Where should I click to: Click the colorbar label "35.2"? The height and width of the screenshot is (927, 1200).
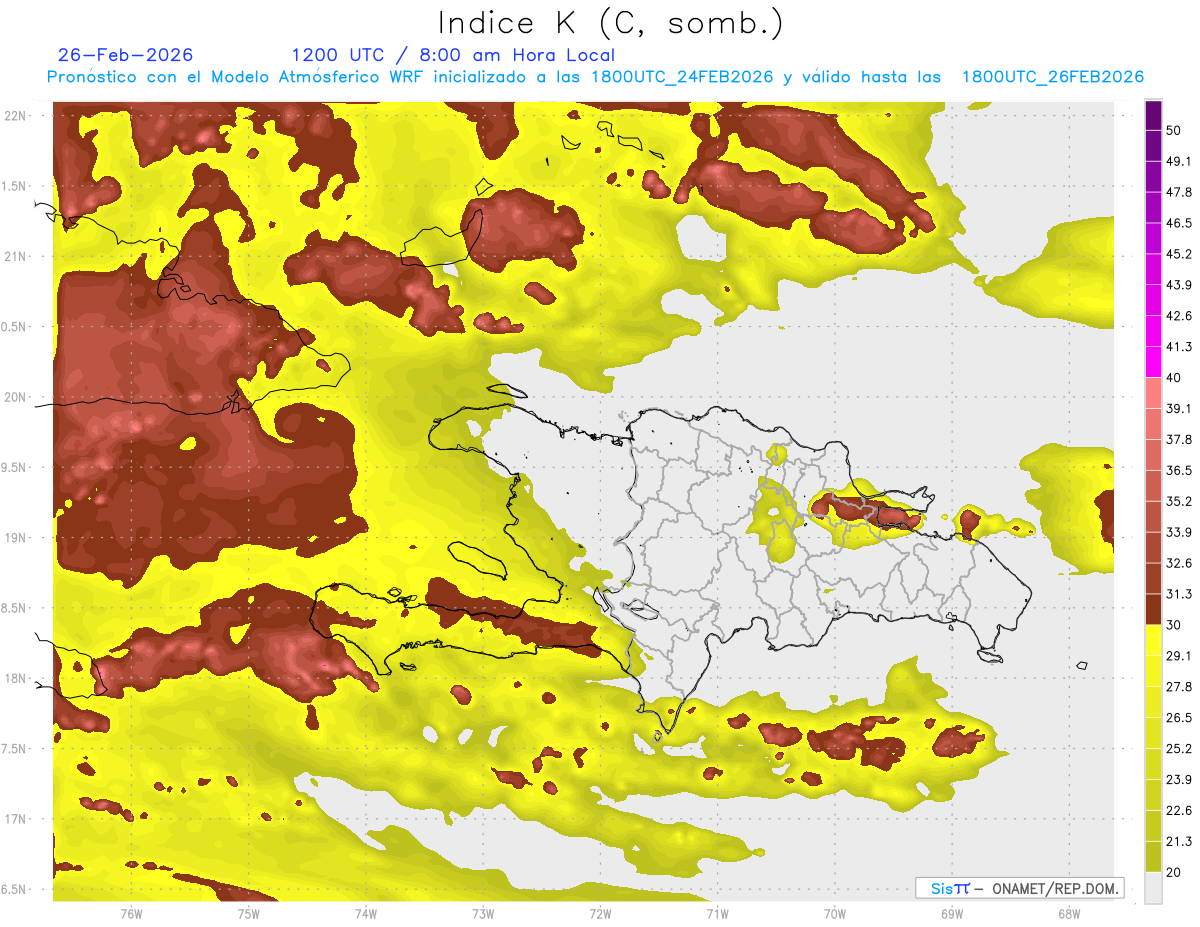coord(1179,501)
